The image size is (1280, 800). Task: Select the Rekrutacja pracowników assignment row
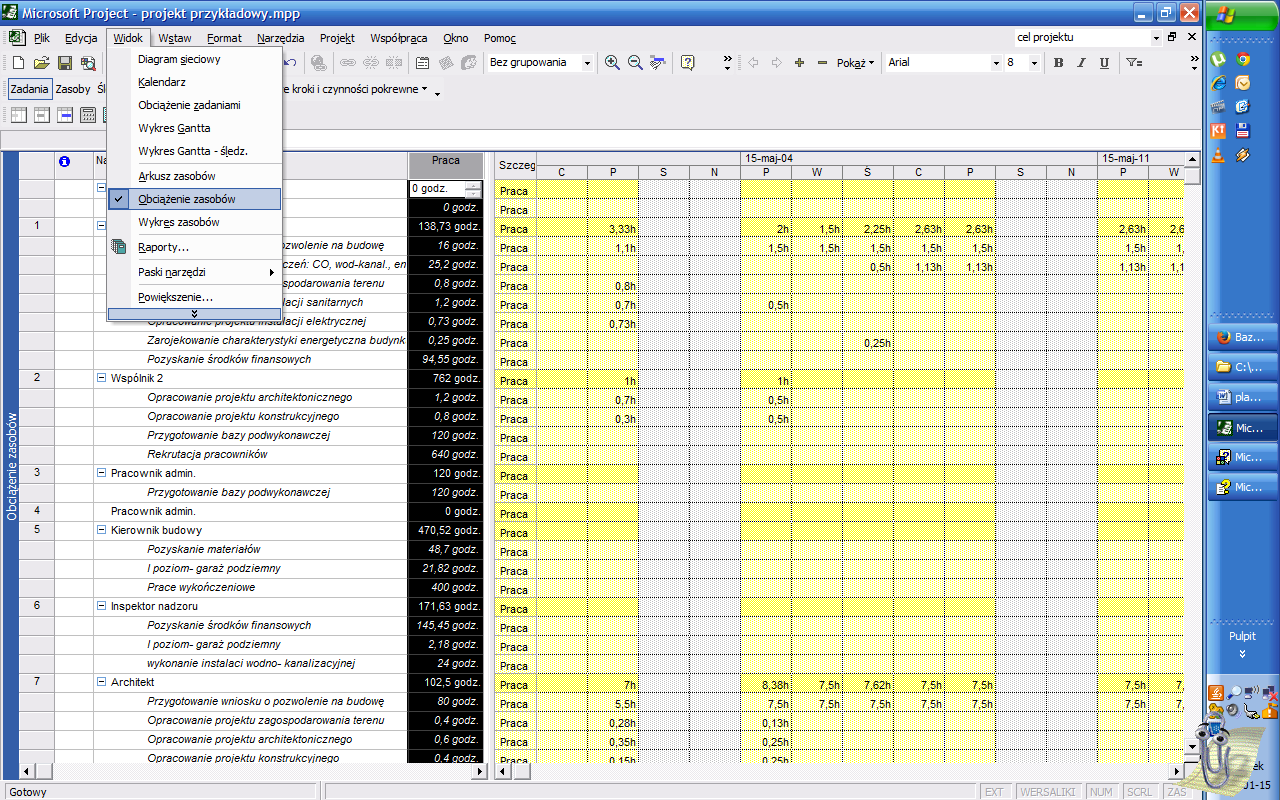[207, 454]
